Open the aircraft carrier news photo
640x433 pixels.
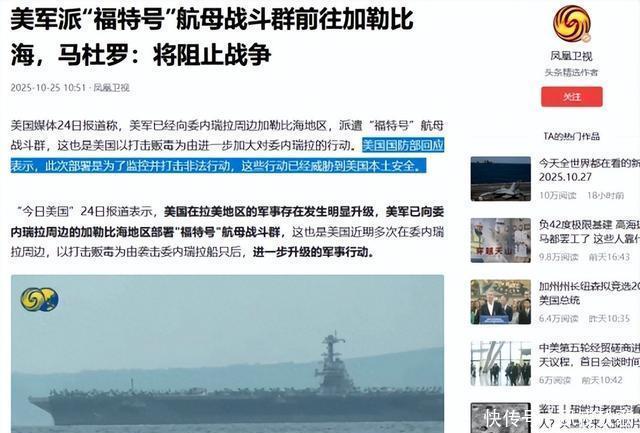(227, 353)
